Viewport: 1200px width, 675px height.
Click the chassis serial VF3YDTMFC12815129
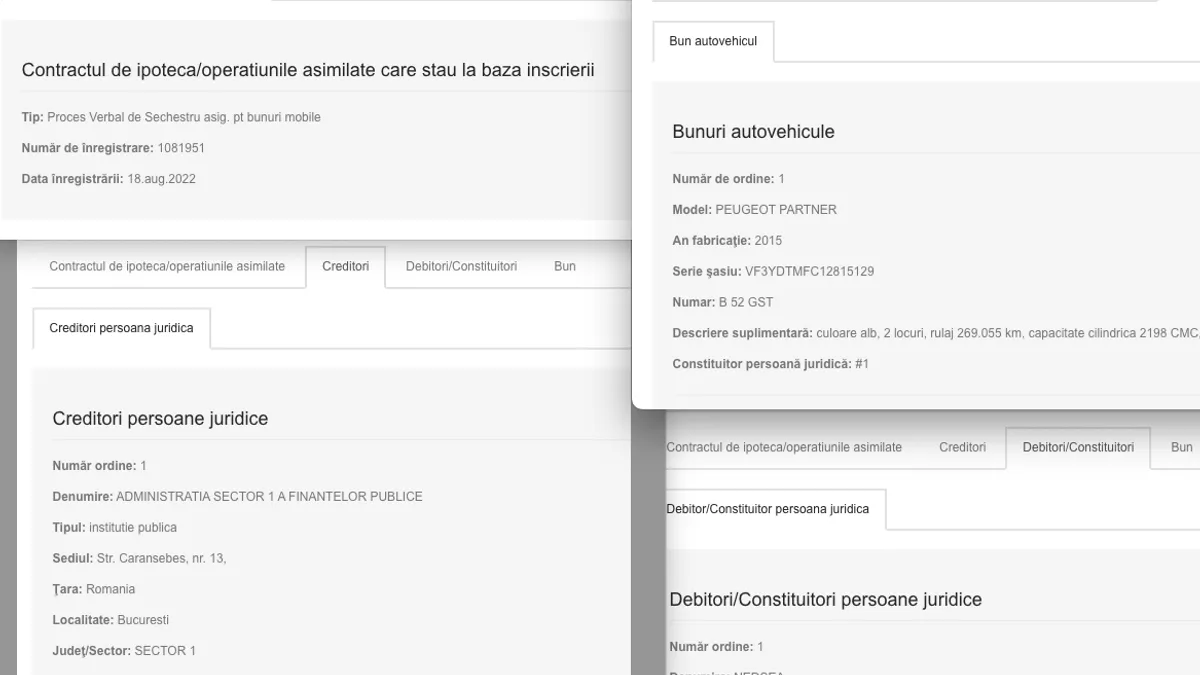[x=809, y=271]
